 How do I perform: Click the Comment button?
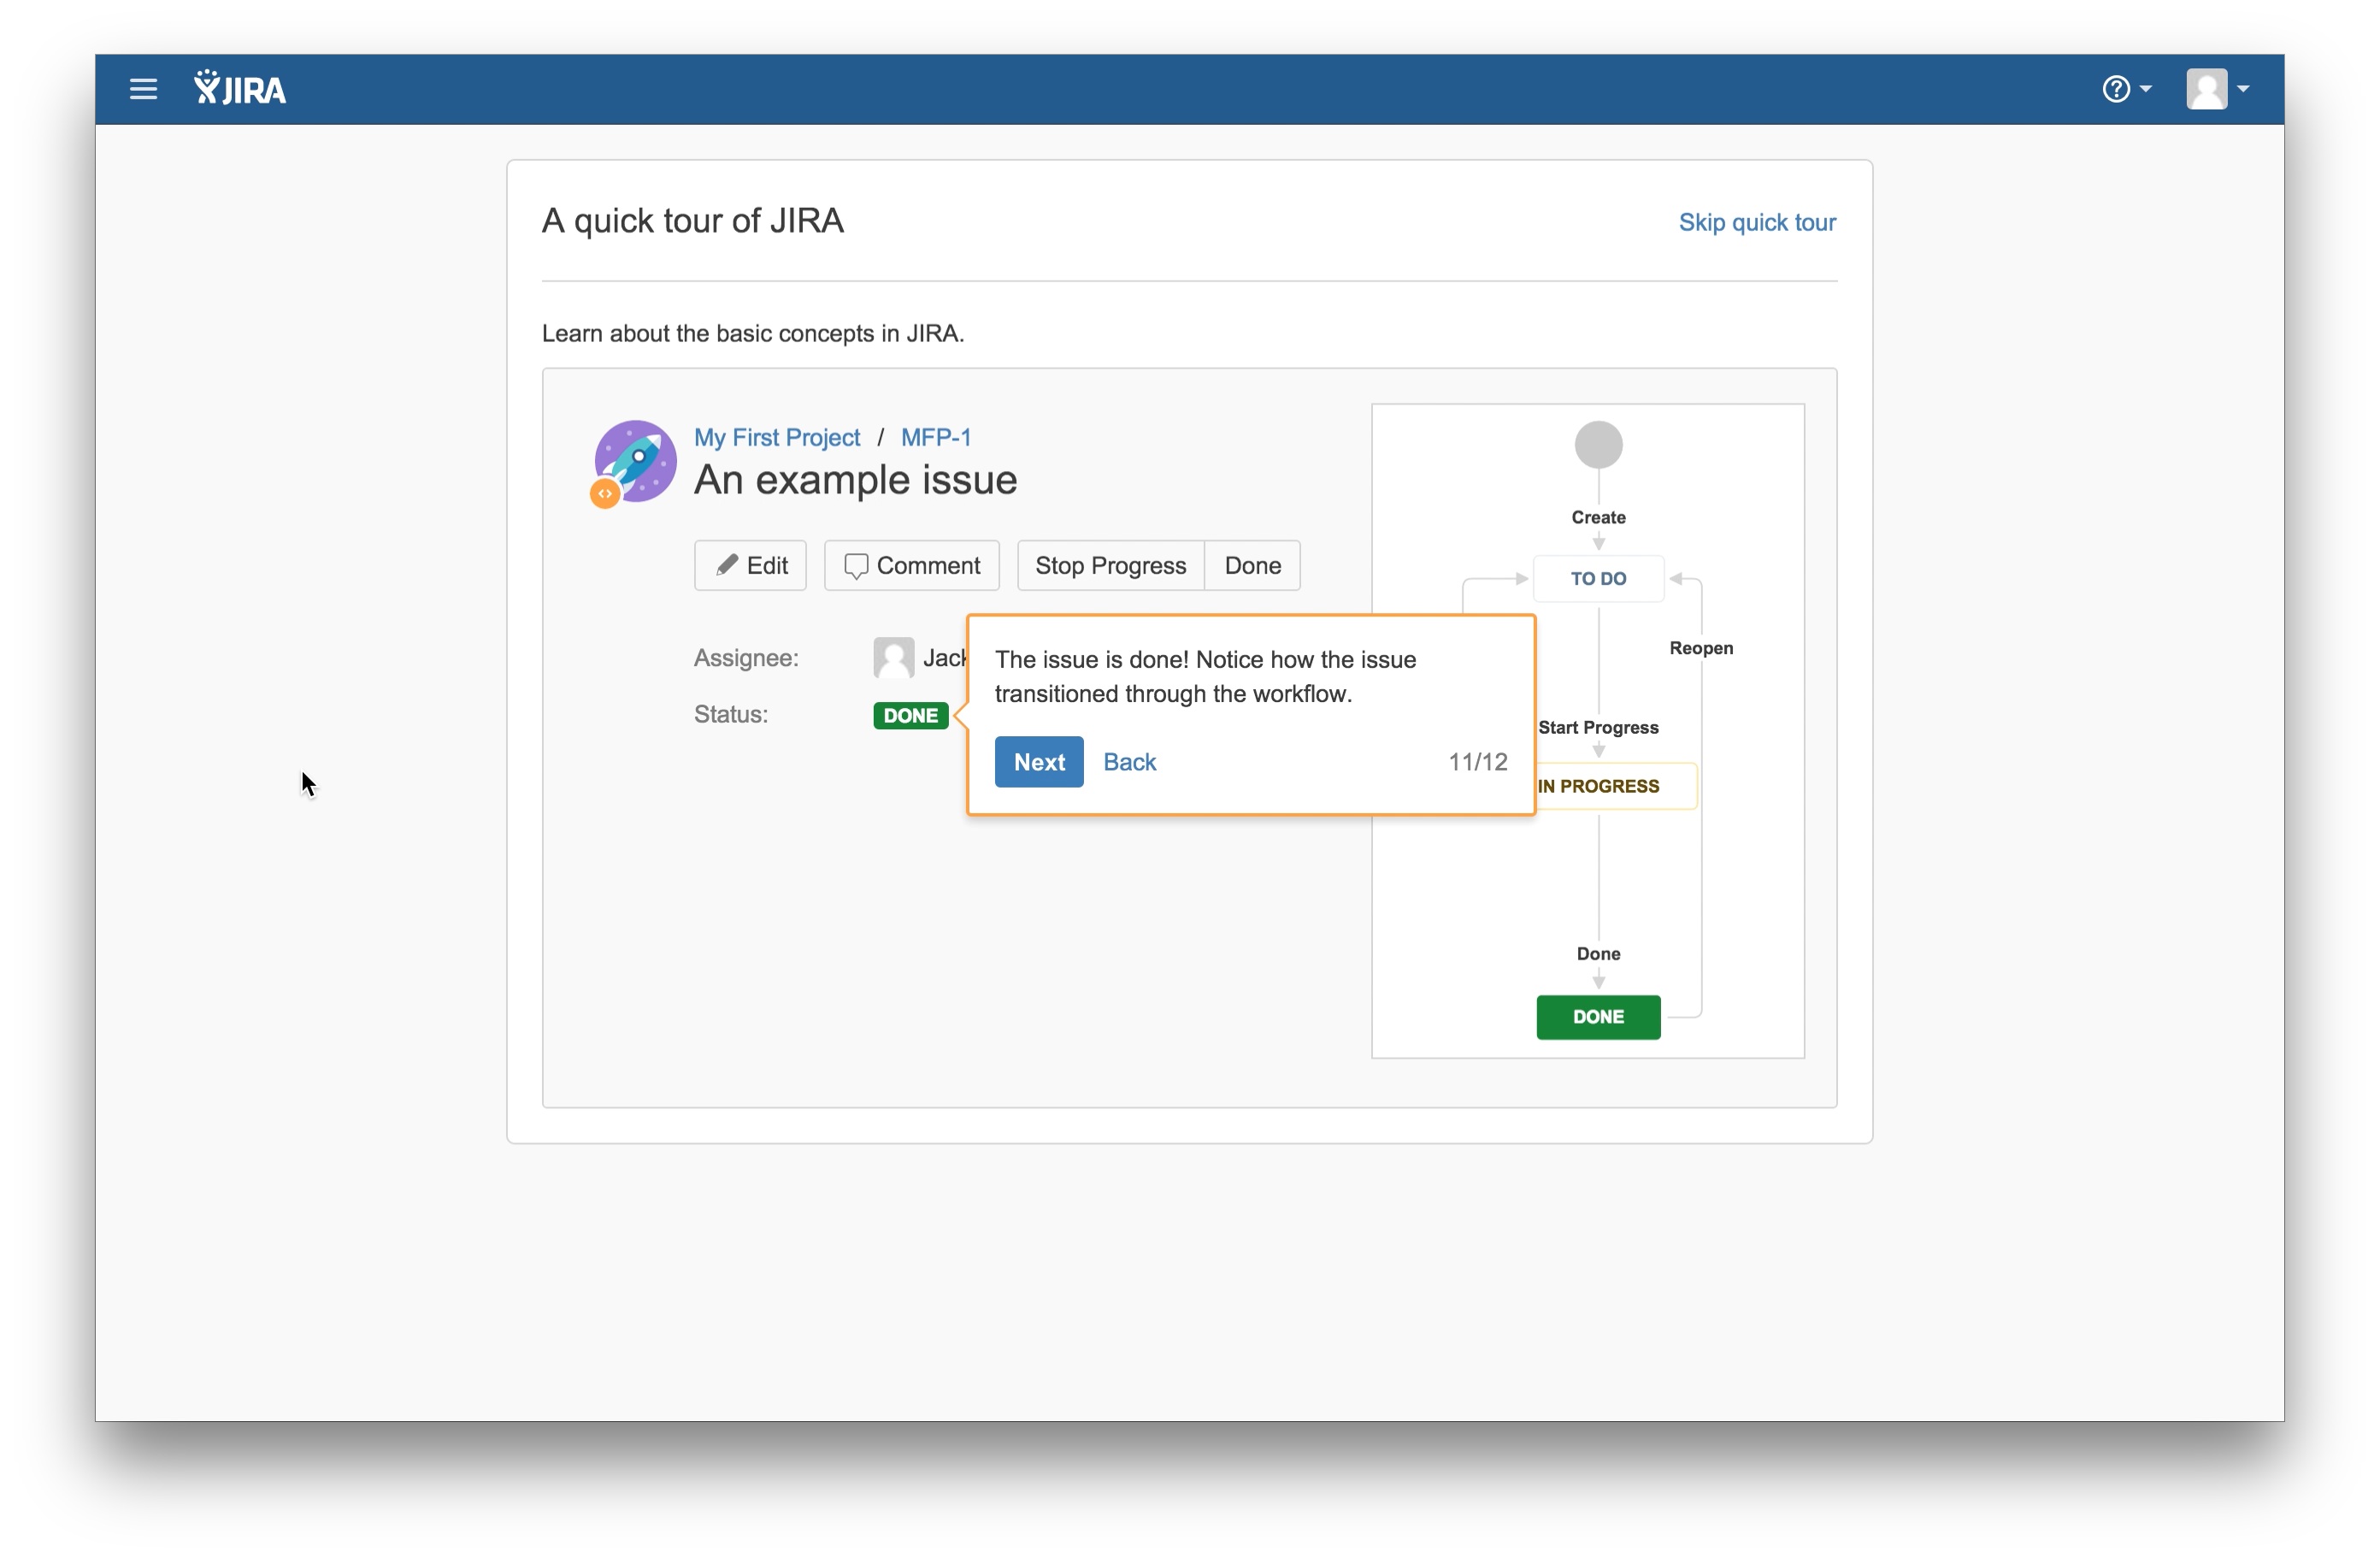pyautogui.click(x=911, y=566)
